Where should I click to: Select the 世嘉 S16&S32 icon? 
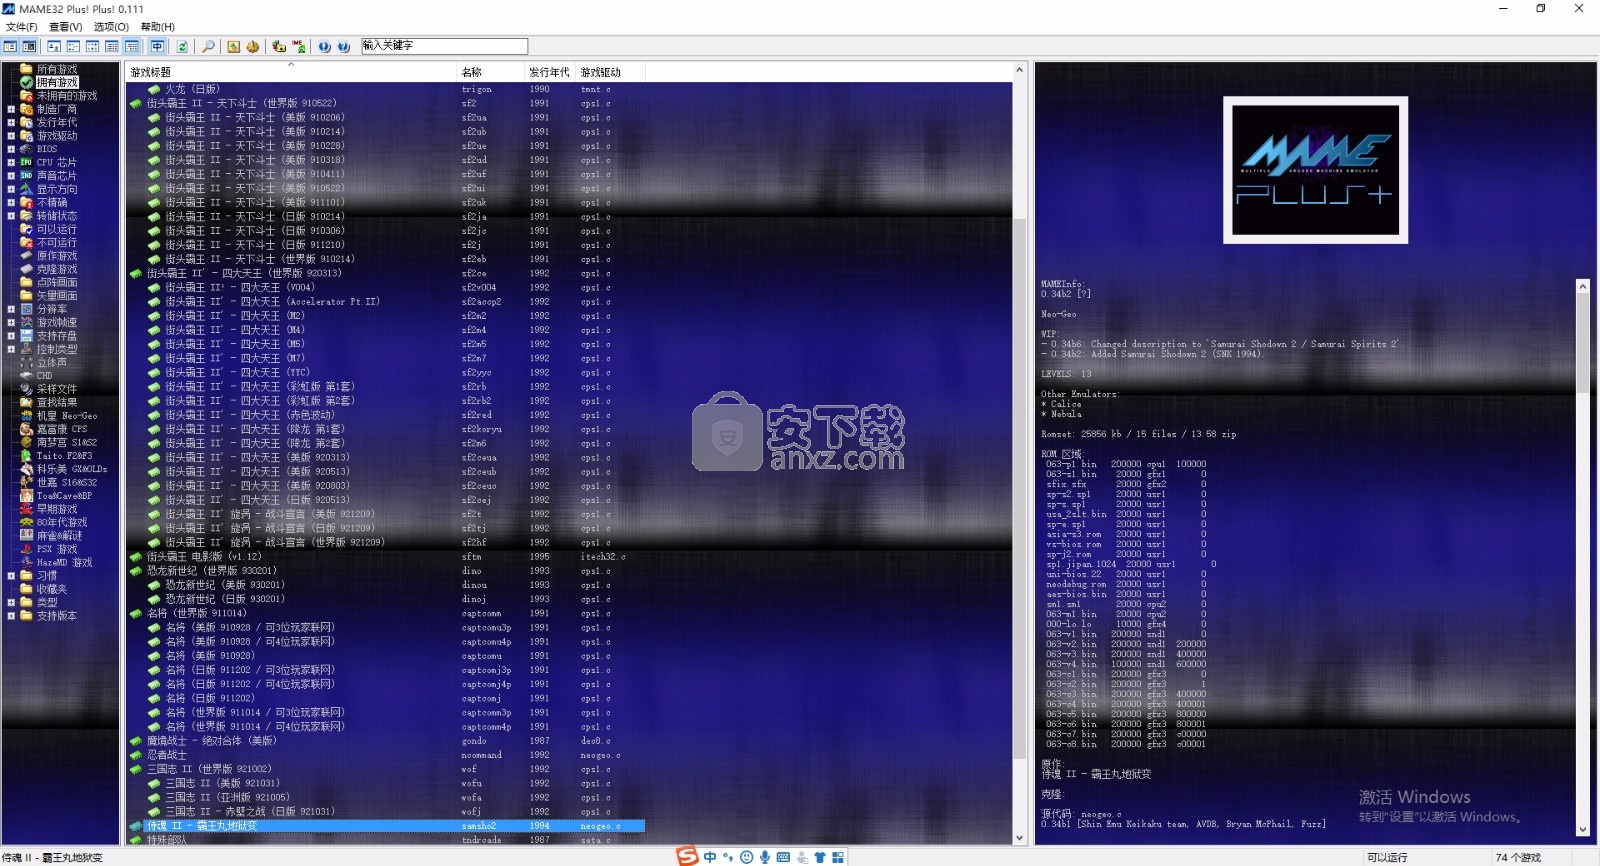click(27, 482)
